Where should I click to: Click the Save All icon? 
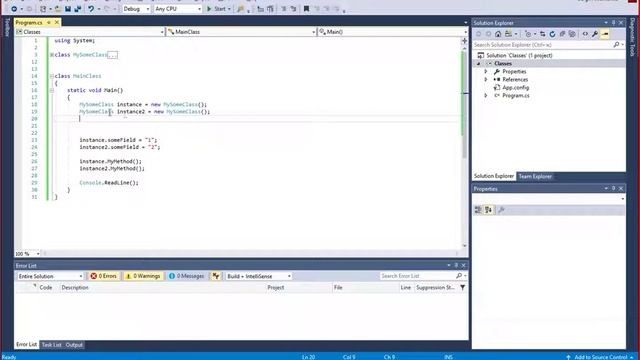point(78,9)
